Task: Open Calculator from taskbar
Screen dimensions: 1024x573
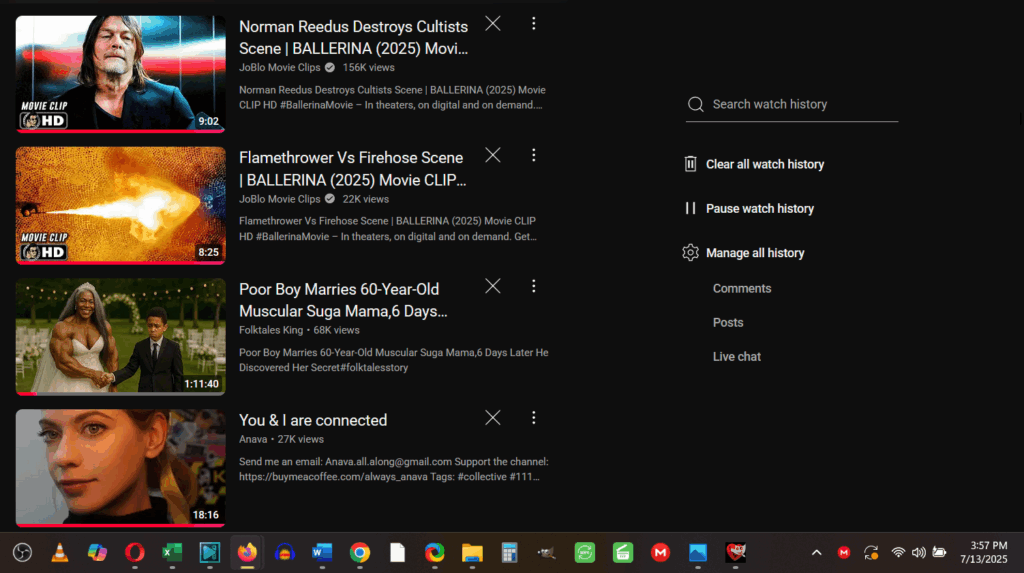Action: point(509,553)
